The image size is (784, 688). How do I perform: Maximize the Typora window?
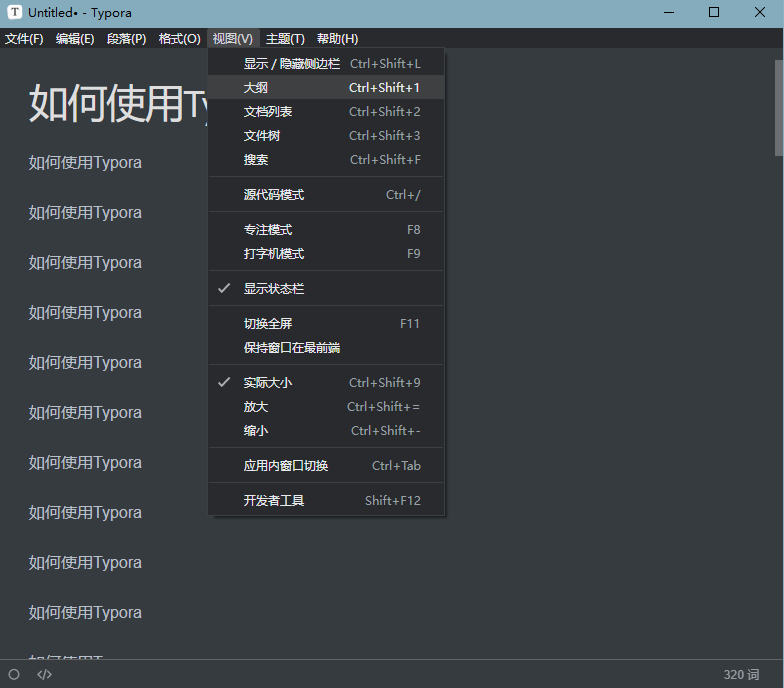pyautogui.click(x=714, y=12)
